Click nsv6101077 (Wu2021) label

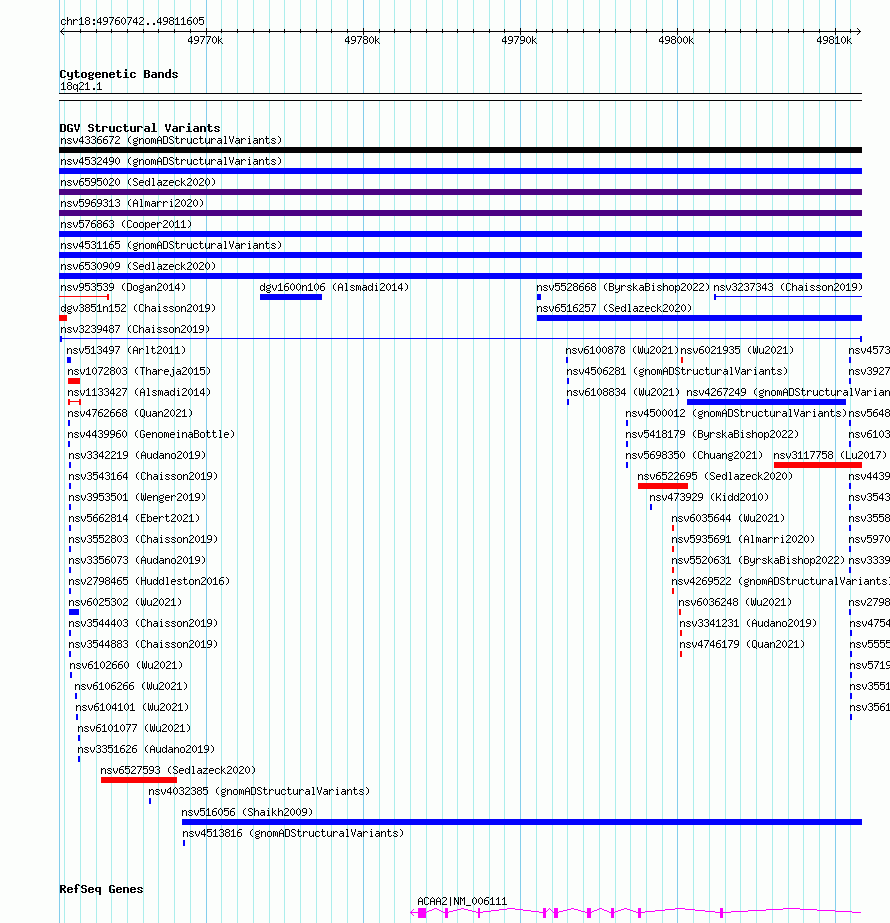pyautogui.click(x=134, y=729)
